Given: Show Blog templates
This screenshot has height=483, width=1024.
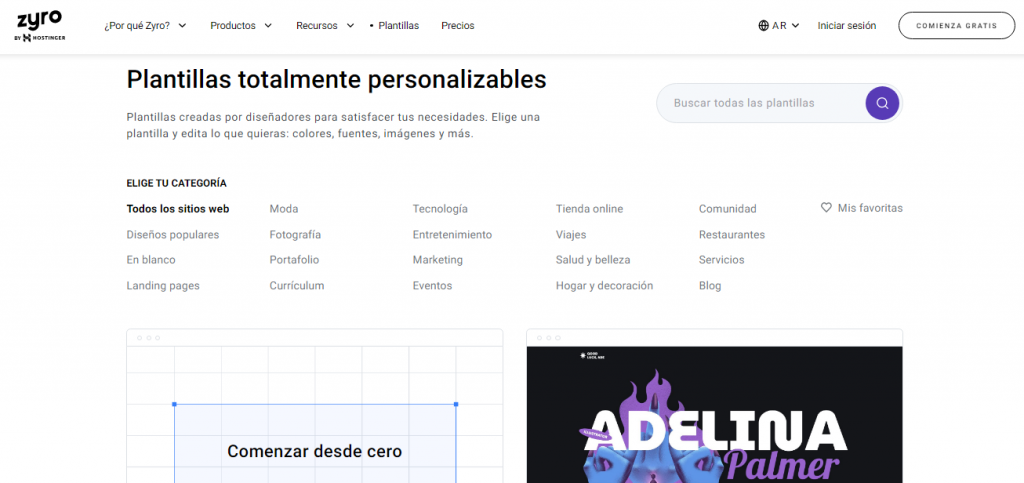Looking at the screenshot, I should point(710,285).
